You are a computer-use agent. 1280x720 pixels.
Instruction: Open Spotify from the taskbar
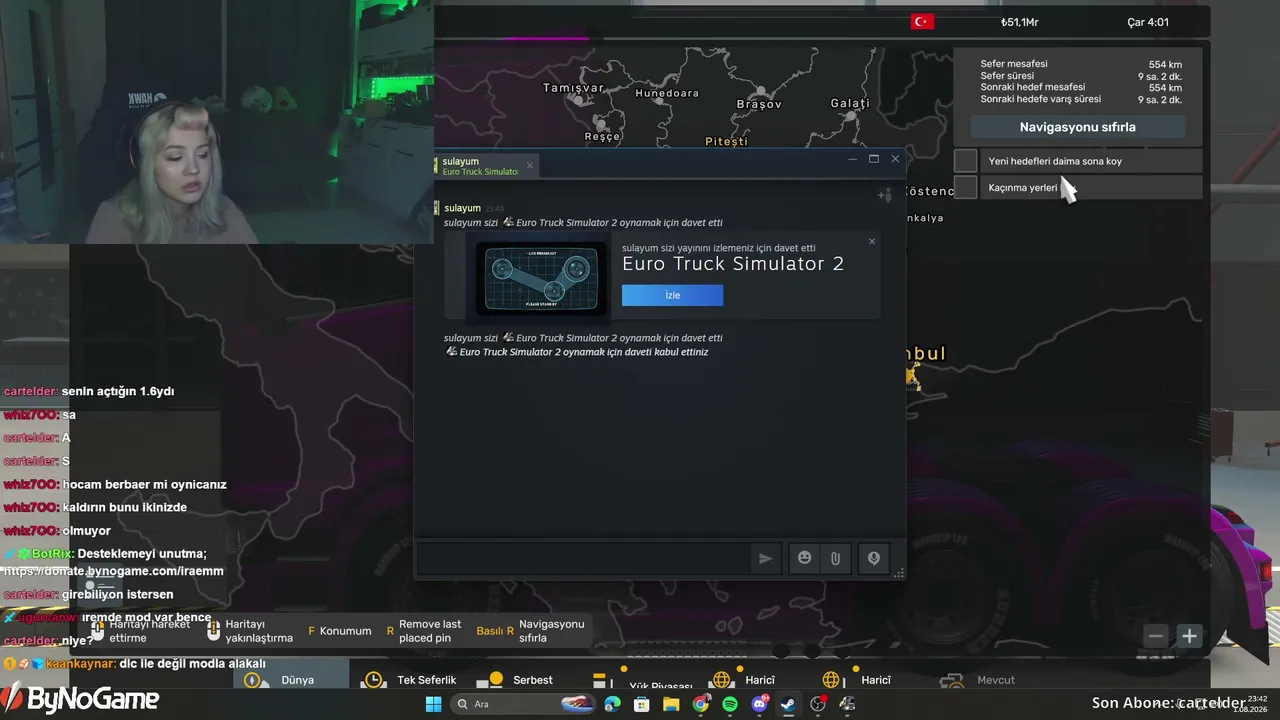coord(730,704)
